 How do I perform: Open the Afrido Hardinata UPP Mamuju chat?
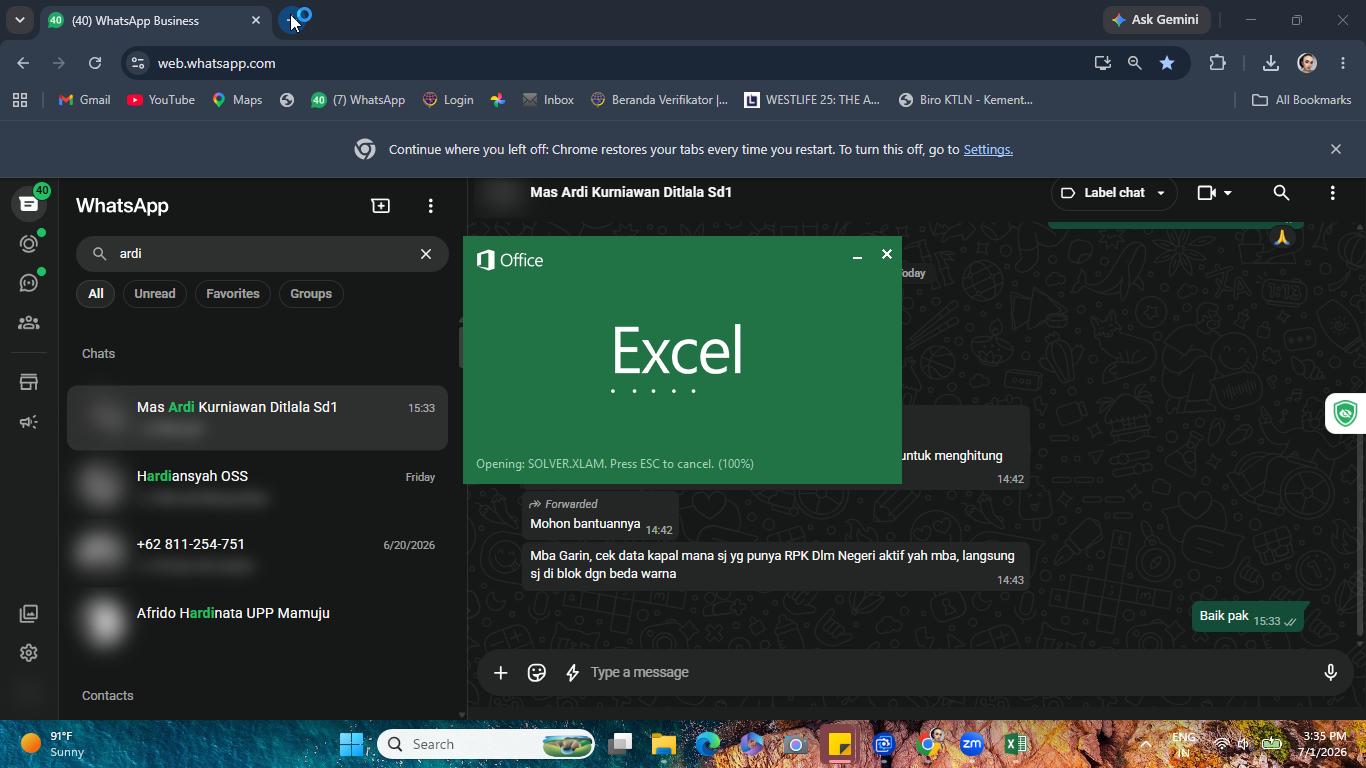tap(258, 622)
